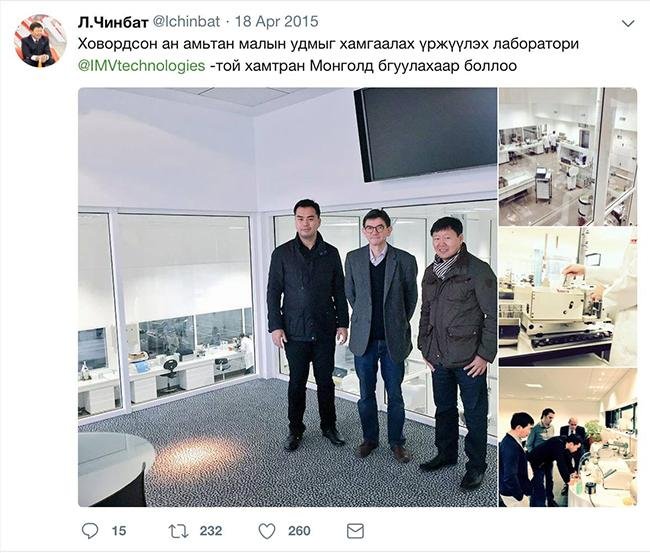Open the 18 Apr 2015 timestamp
650x553 pixels.
277,22
